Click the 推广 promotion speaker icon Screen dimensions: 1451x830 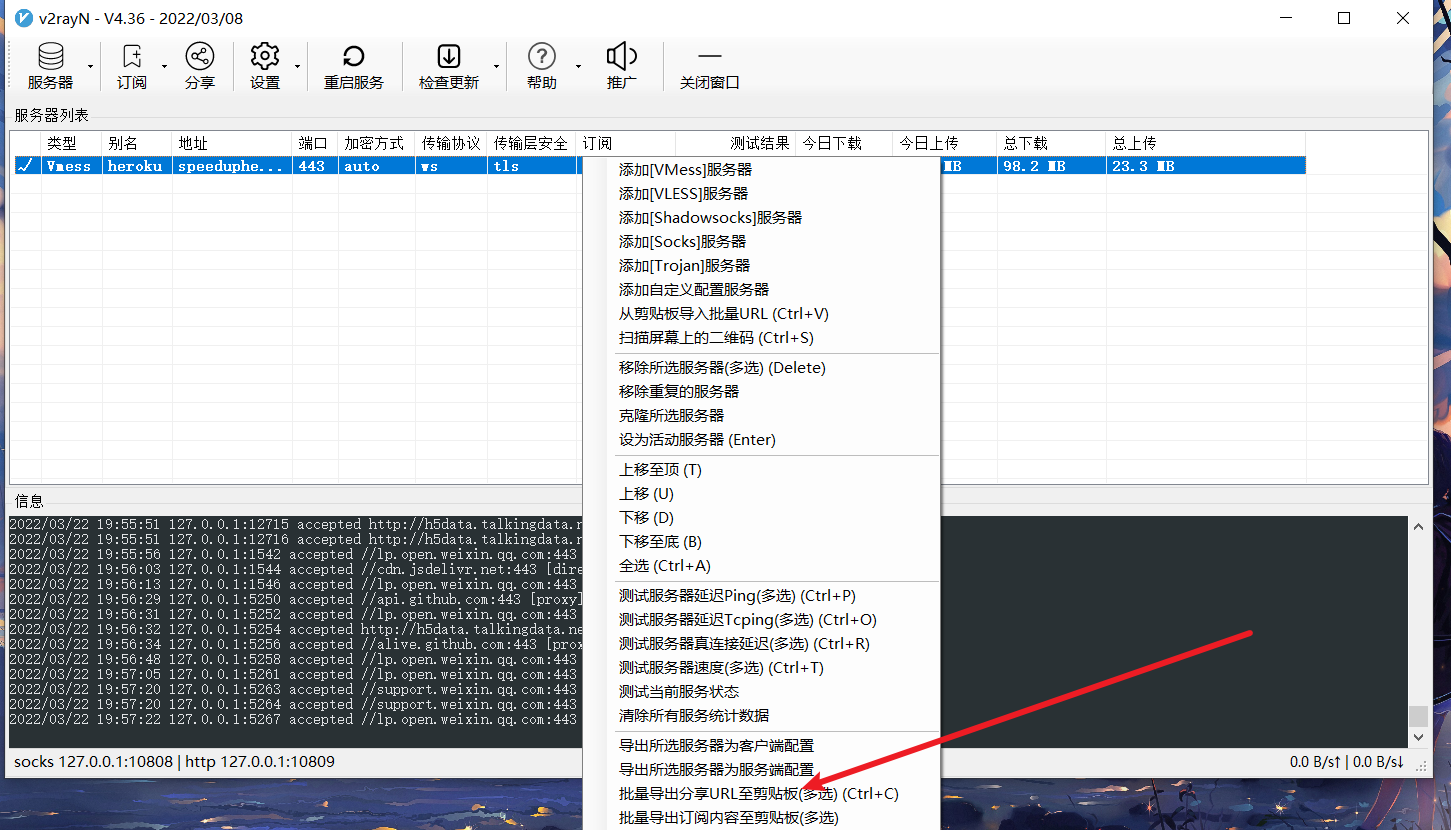coord(622,67)
